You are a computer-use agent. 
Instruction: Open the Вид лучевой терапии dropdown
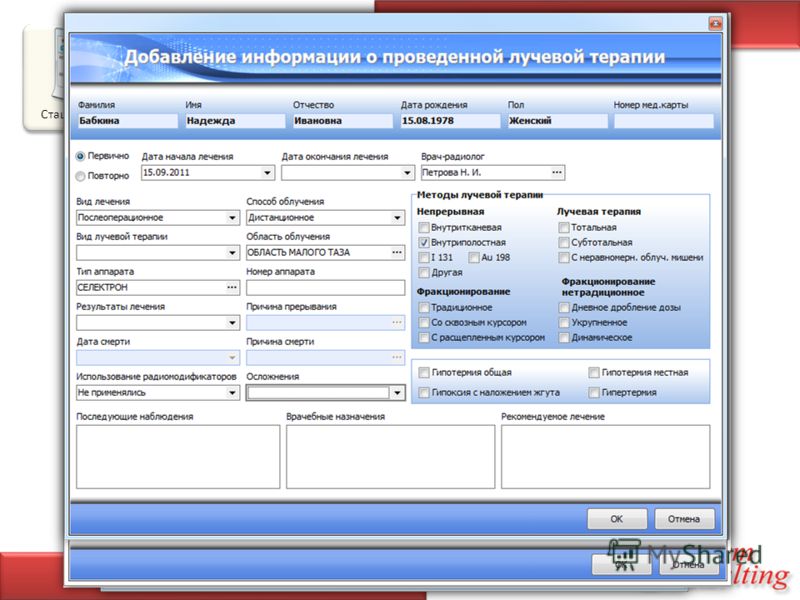pyautogui.click(x=232, y=253)
